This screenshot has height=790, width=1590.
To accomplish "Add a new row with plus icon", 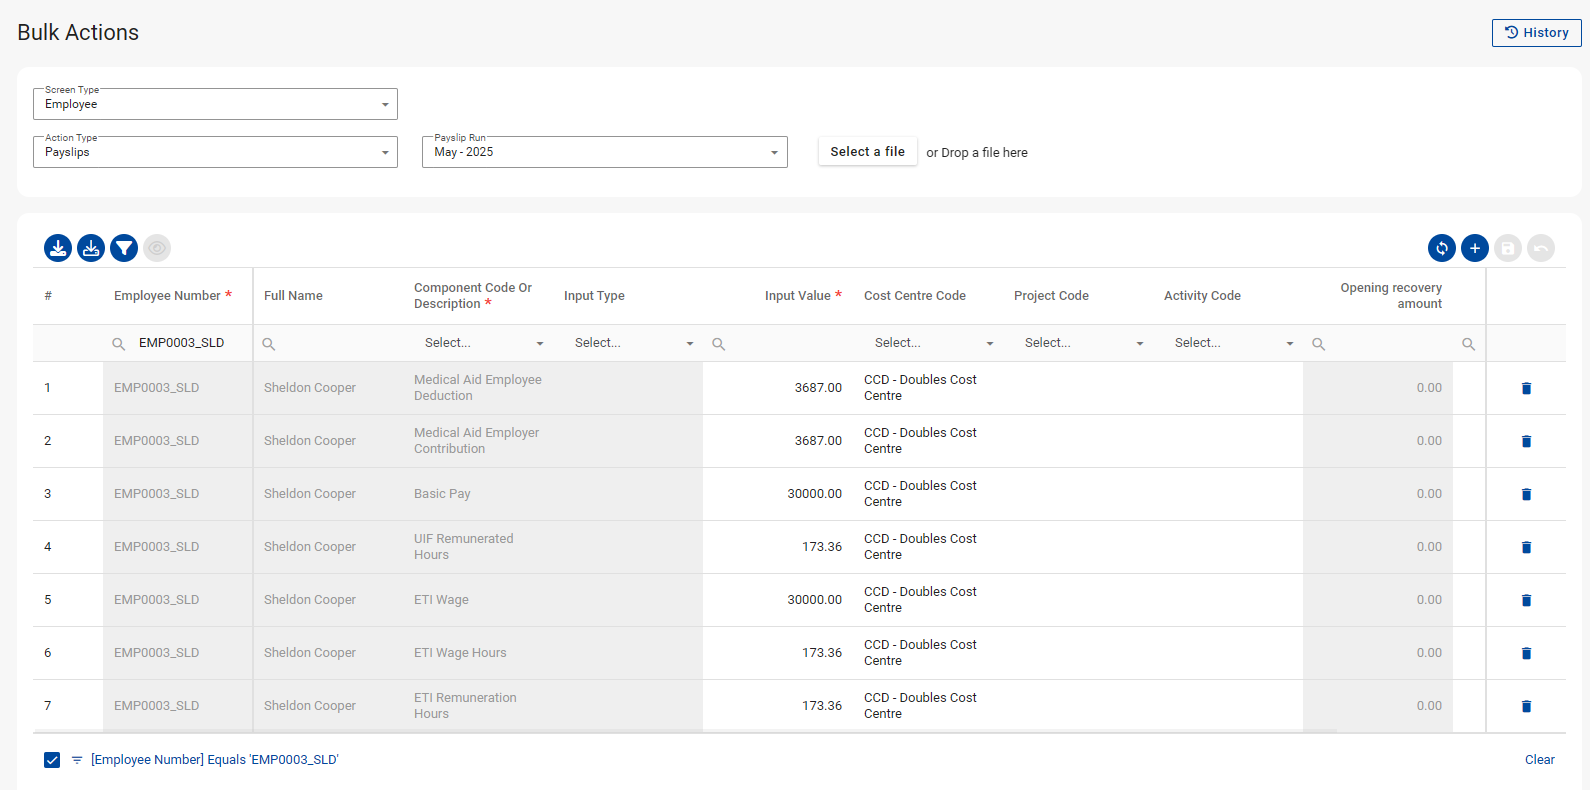I will point(1474,248).
